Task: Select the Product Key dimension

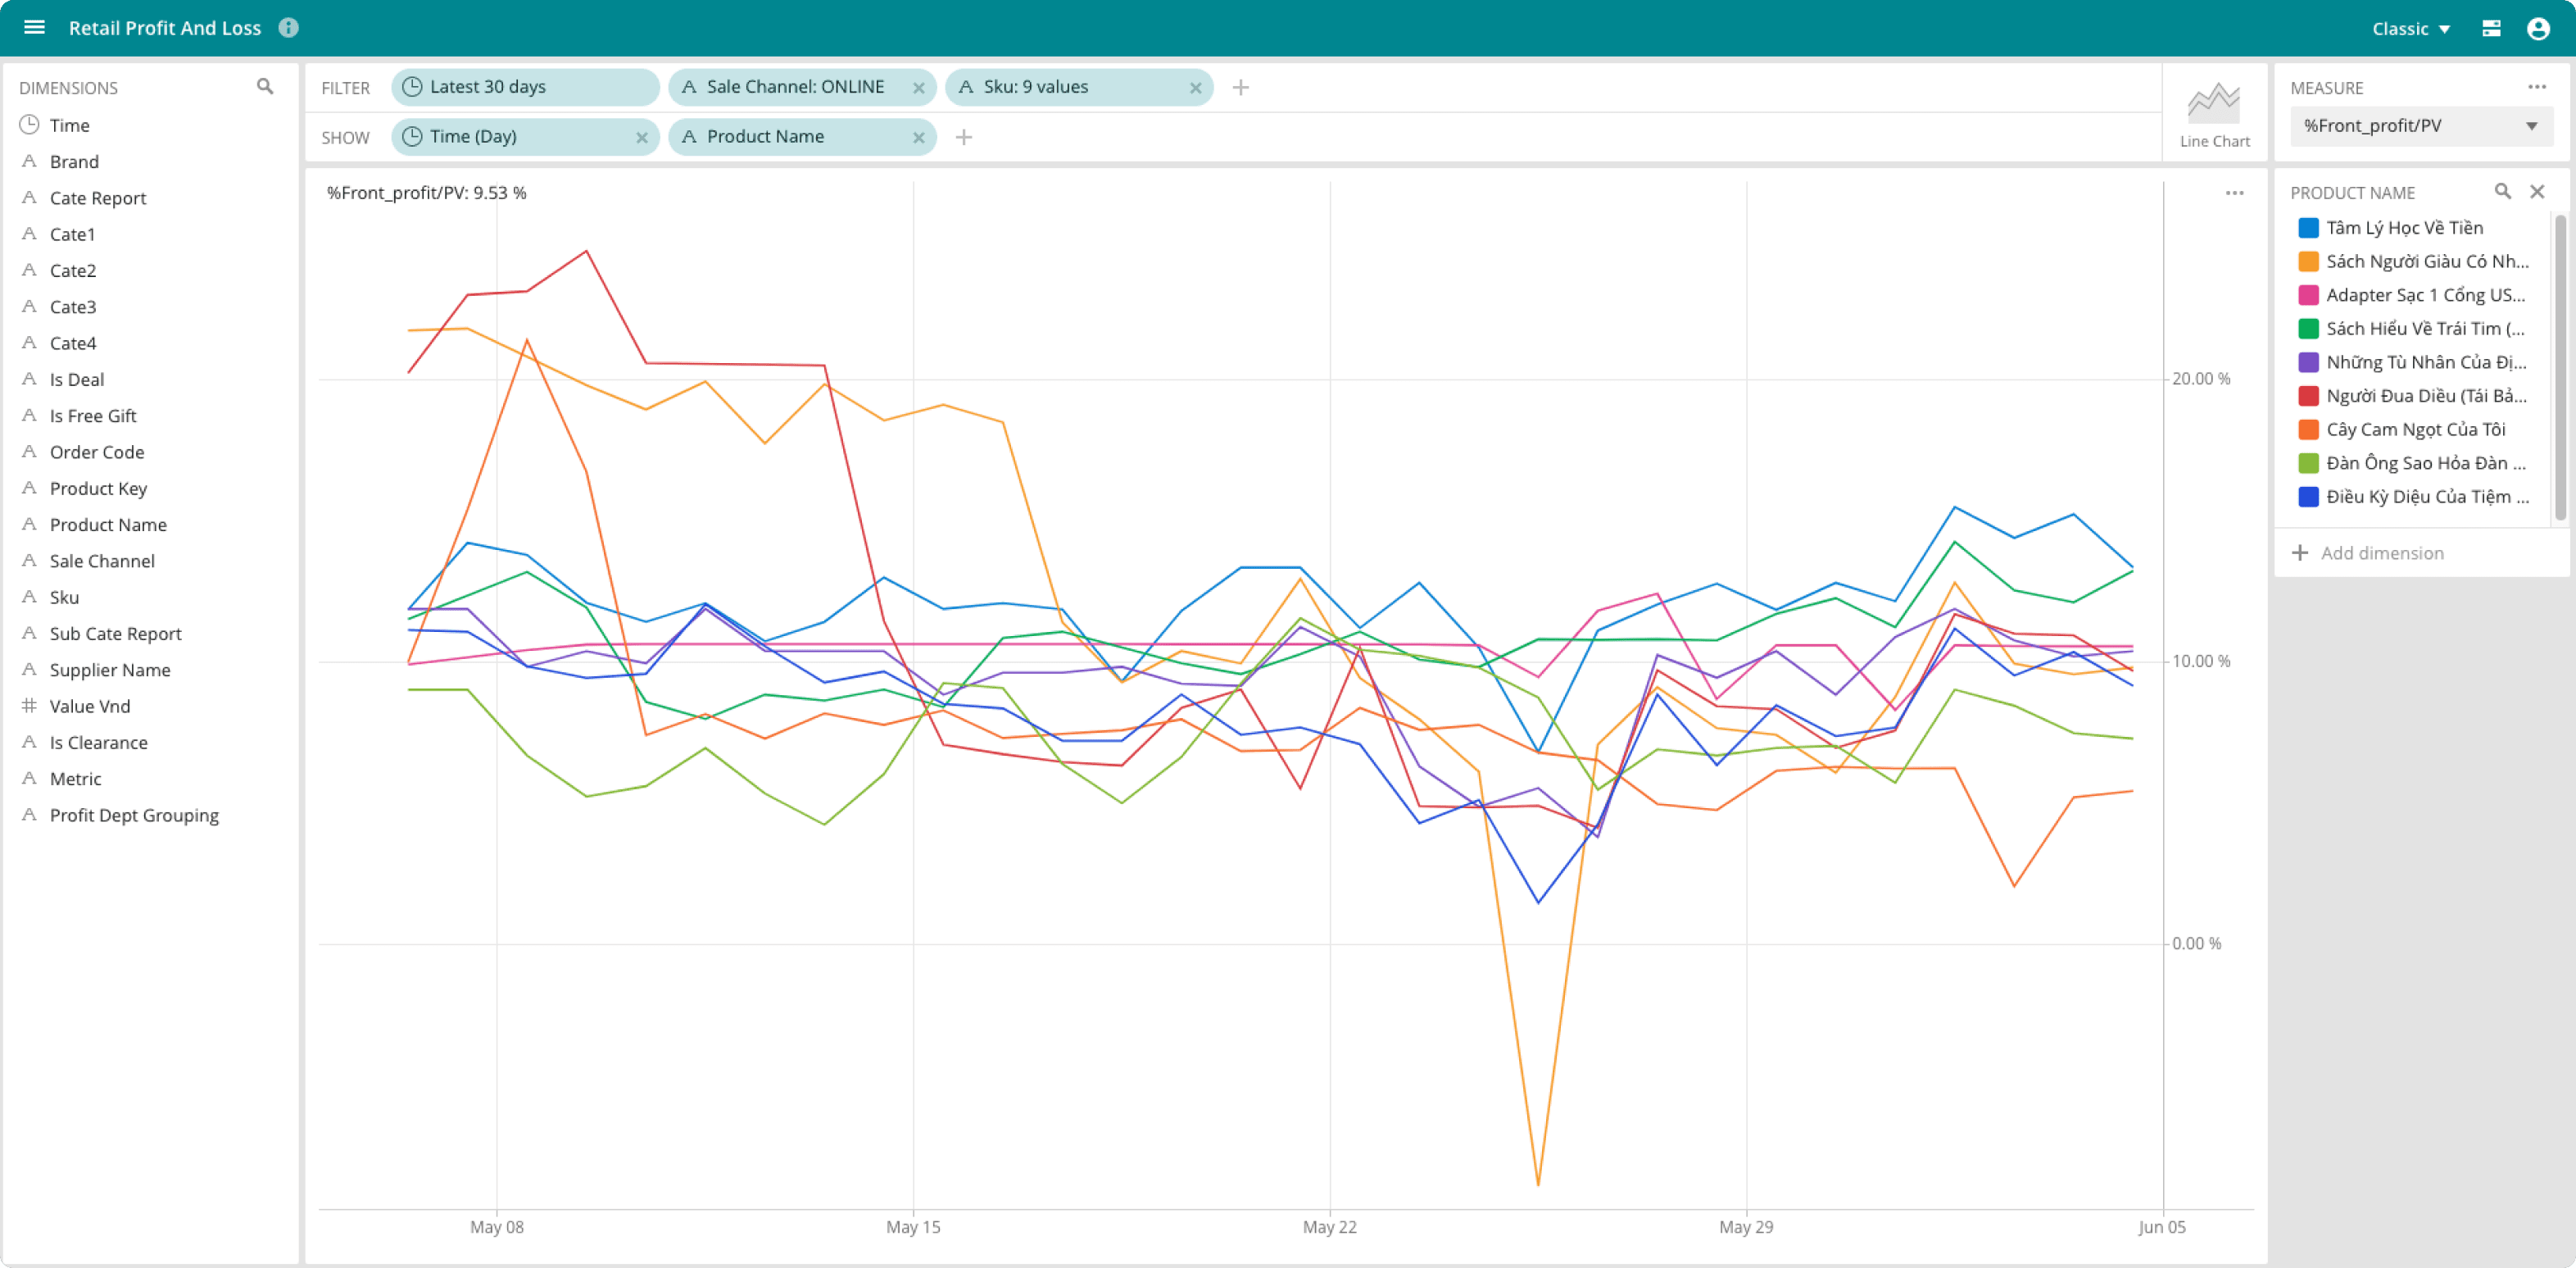Action: [x=150, y=488]
